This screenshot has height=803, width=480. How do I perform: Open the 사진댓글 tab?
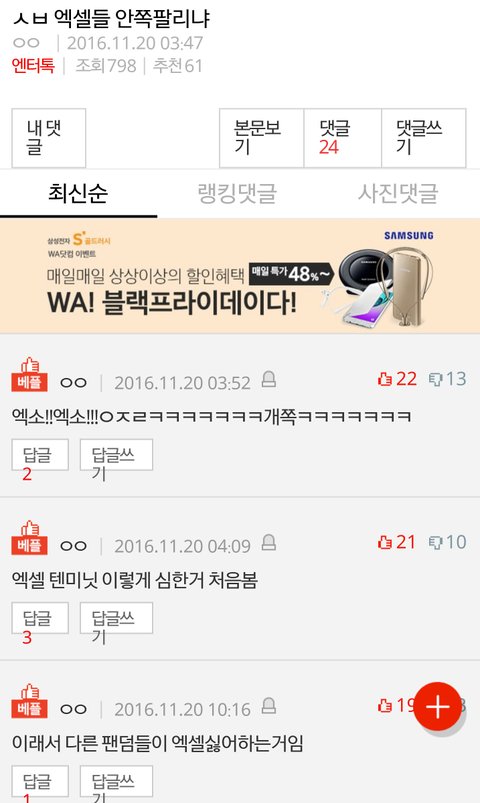click(398, 194)
